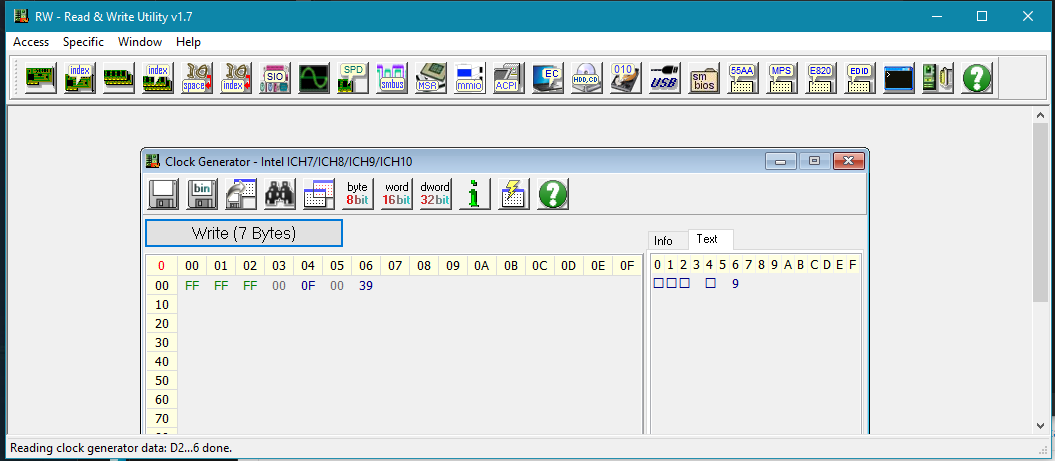1055x461 pixels.
Task: Open the SMBIOS icon
Action: click(704, 78)
